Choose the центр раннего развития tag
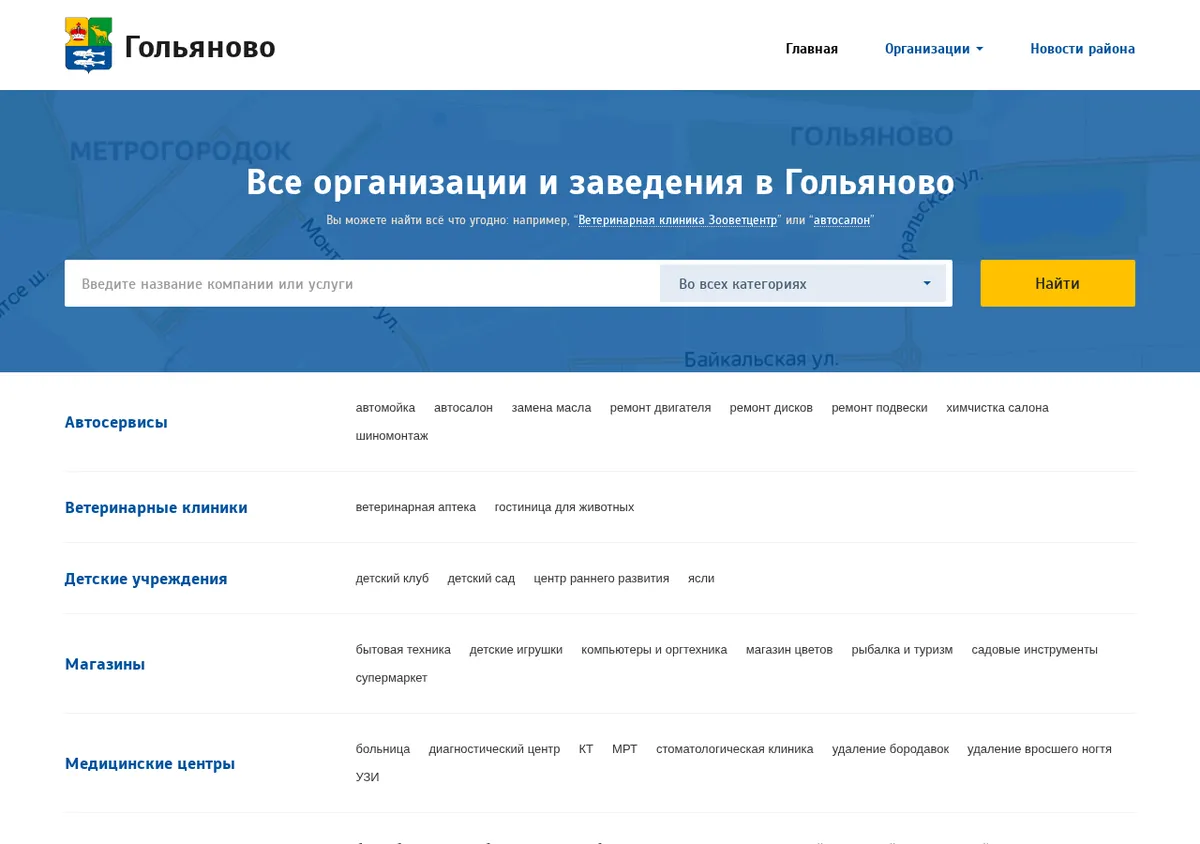Image resolution: width=1200 pixels, height=844 pixels. click(x=601, y=578)
